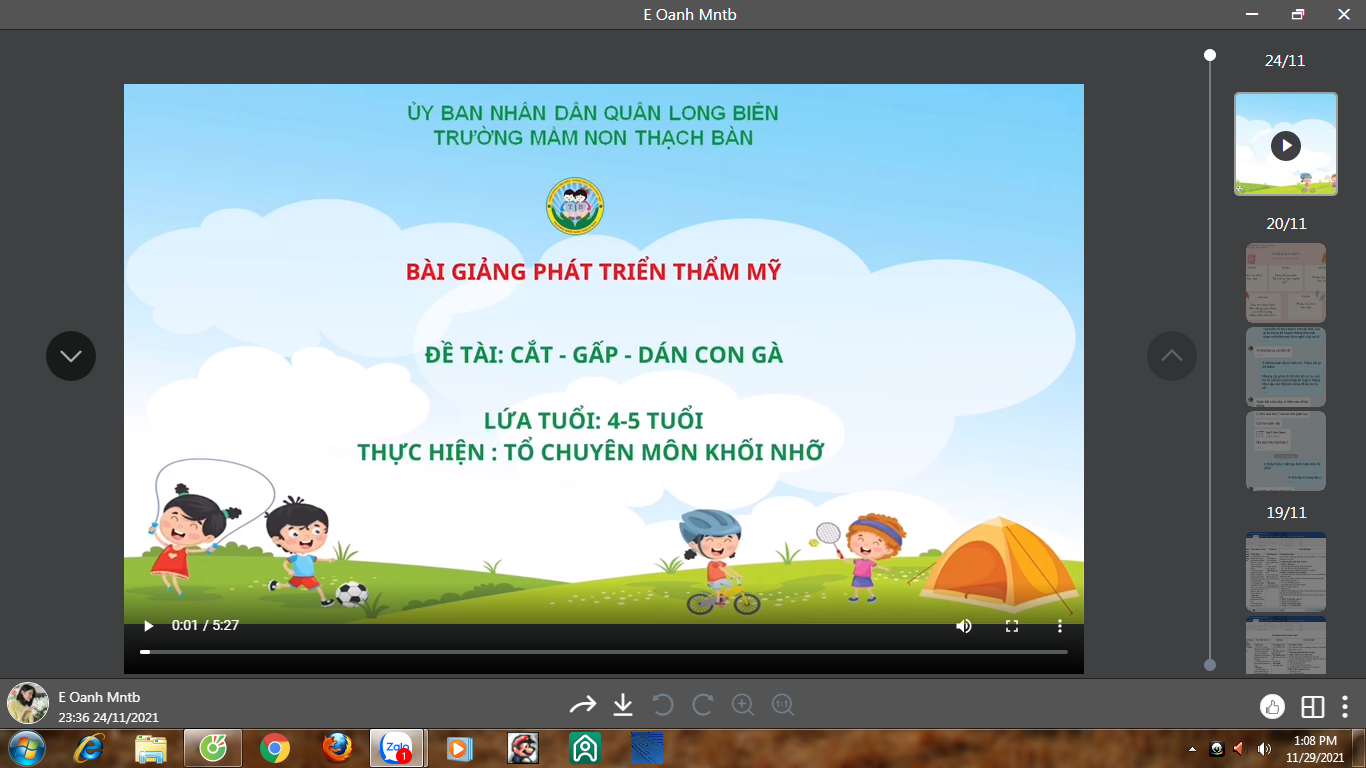
Task: Toggle the thumbnail side panel layout icon
Action: (x=1312, y=707)
